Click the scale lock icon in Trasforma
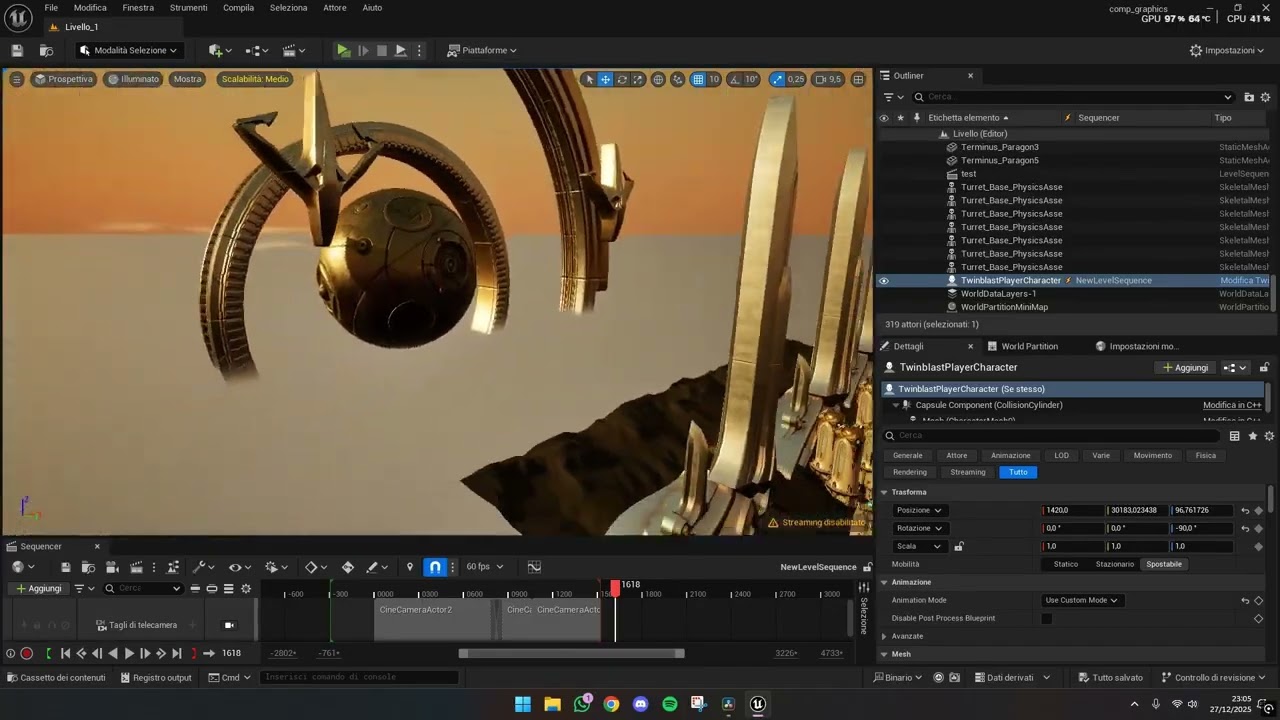 [x=959, y=546]
